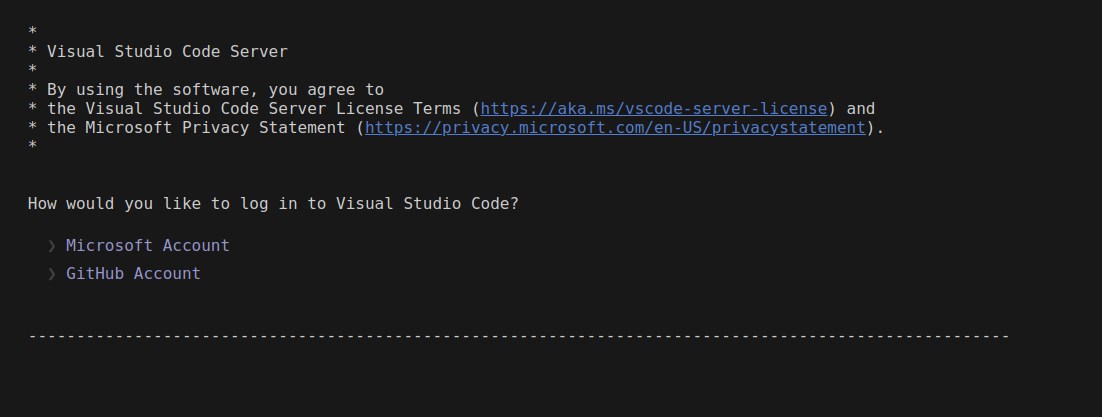Click the word "and" after the license link

click(x=861, y=108)
